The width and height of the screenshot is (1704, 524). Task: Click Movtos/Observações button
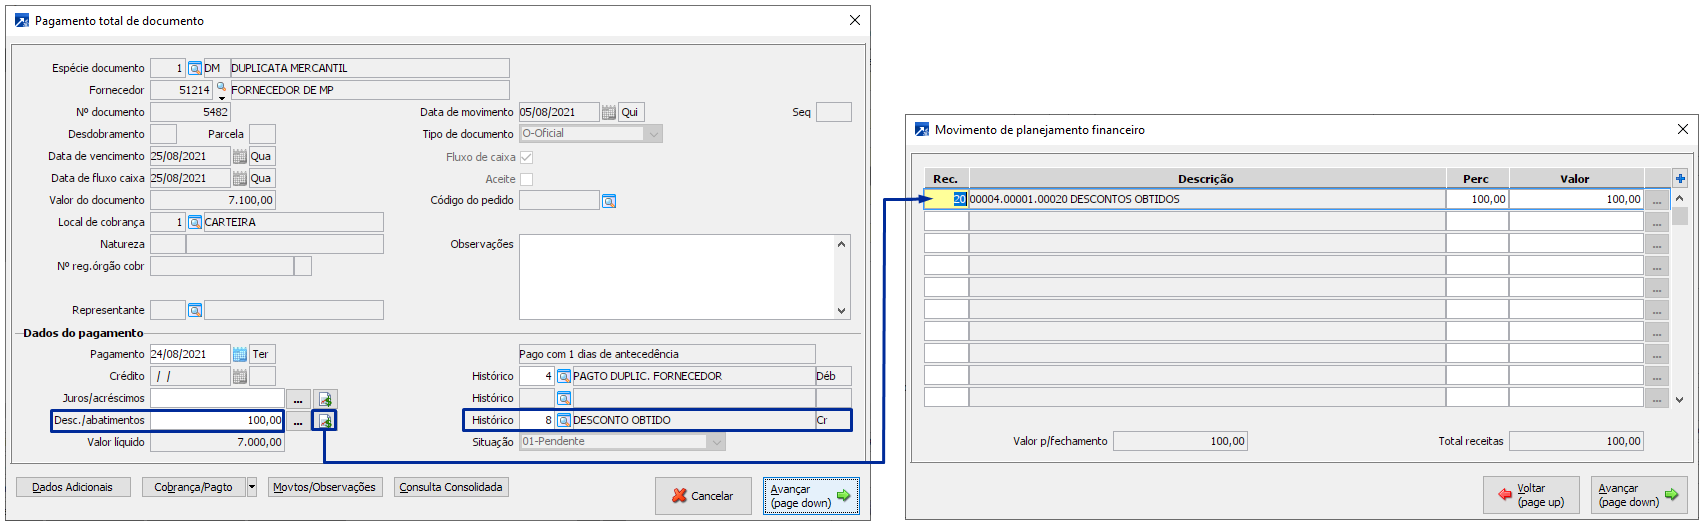coord(324,487)
